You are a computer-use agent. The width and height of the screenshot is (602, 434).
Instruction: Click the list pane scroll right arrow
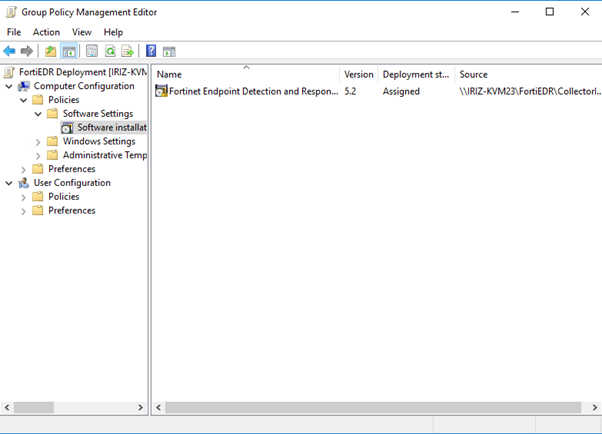595,407
